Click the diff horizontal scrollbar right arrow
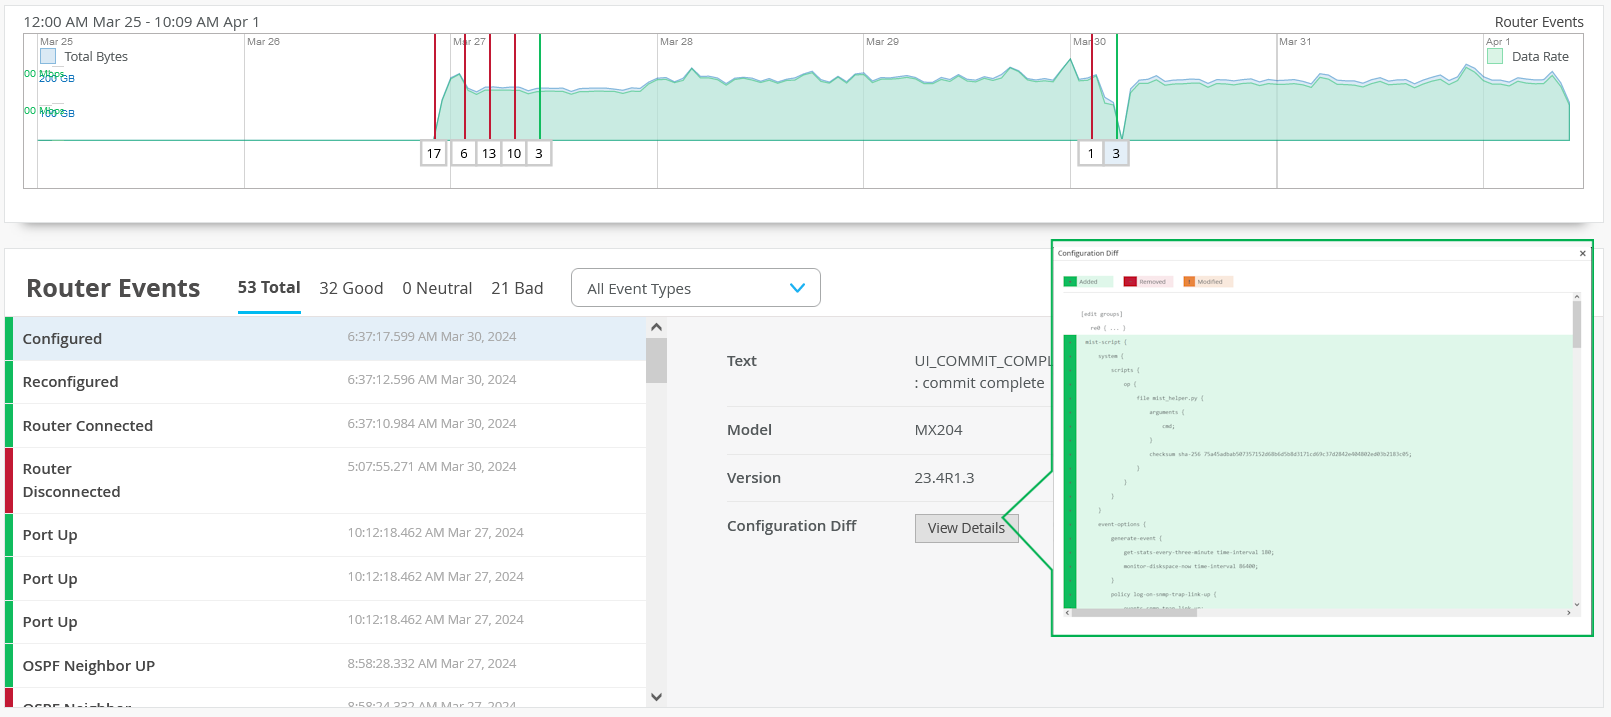This screenshot has width=1611, height=717. 1567,613
